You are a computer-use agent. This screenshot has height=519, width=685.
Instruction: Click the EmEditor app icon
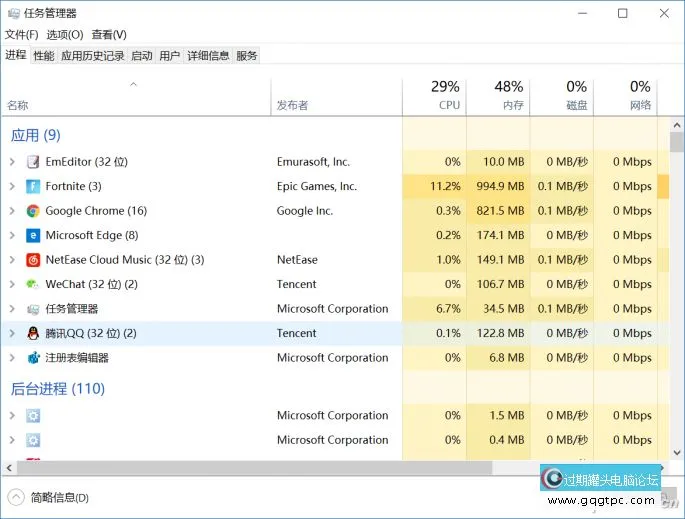(33, 162)
